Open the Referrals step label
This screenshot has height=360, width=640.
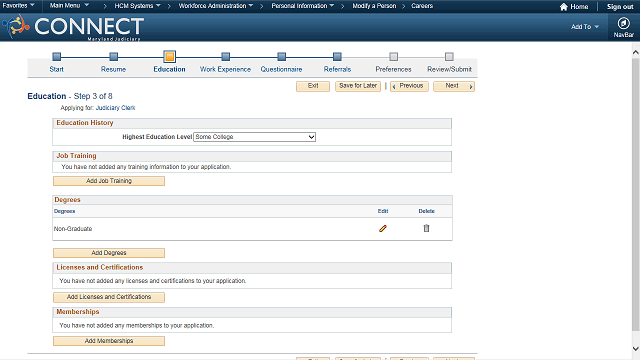[337, 69]
